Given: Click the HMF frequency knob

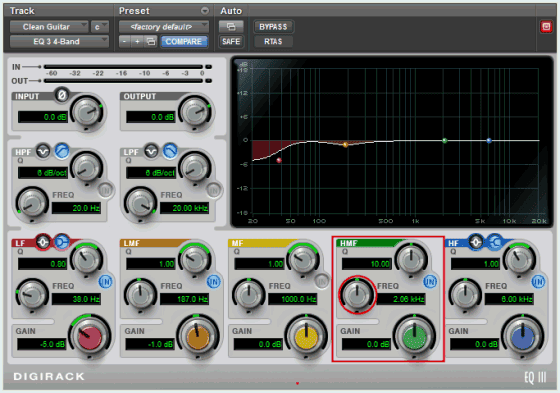Looking at the screenshot, I should (357, 294).
